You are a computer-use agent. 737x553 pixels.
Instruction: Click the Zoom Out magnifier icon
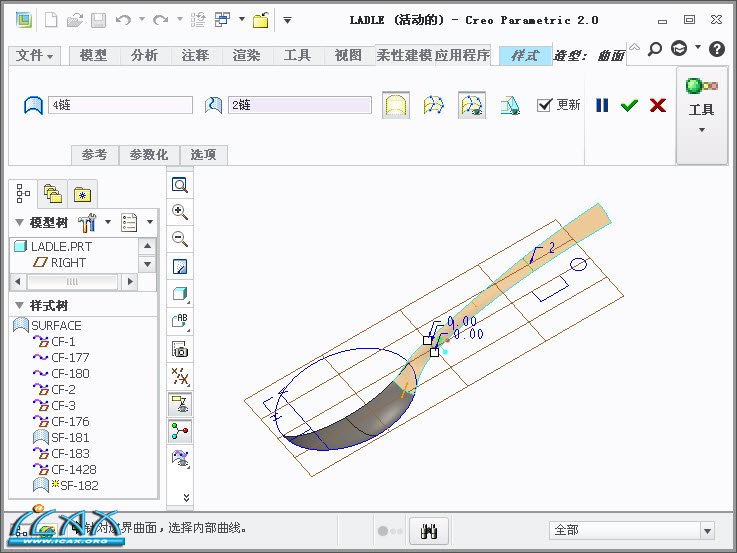pos(180,239)
